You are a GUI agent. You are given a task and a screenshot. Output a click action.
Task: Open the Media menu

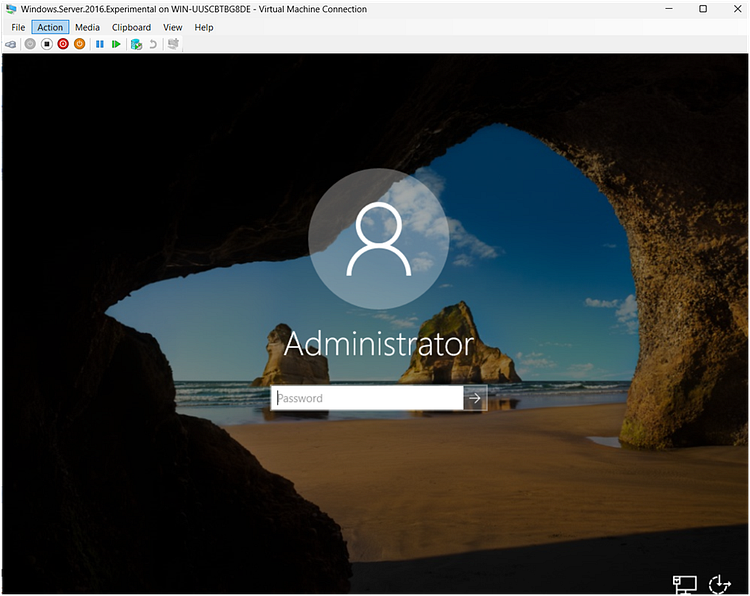pyautogui.click(x=88, y=27)
